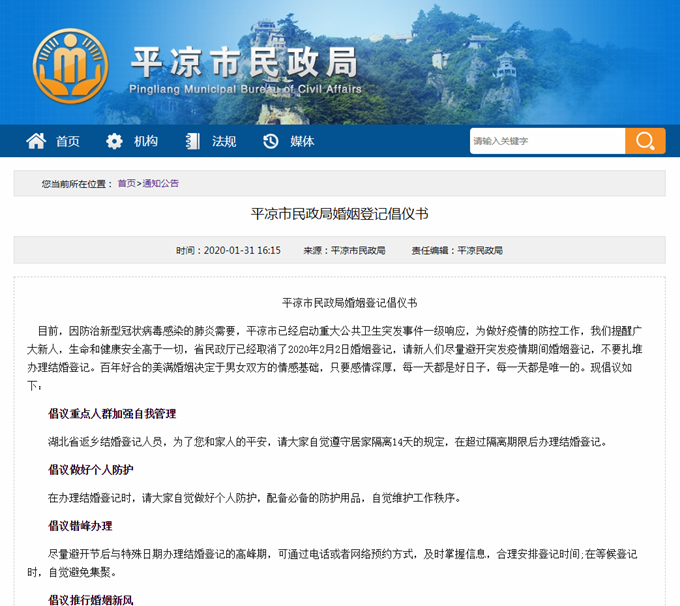The image size is (680, 606).
Task: Click the Pingliang Municipal Bureau of Civil Affairs subtitle
Action: [x=245, y=89]
